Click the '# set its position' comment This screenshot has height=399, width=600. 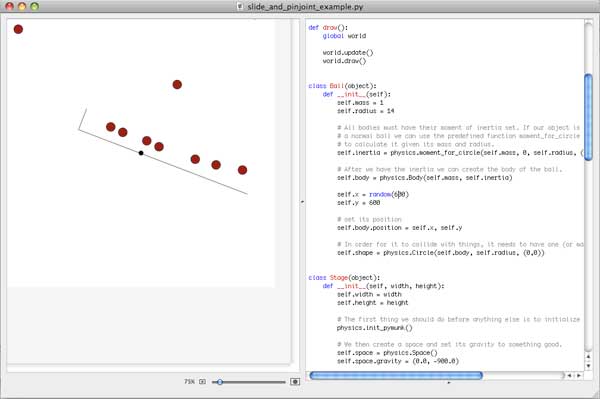[369, 220]
